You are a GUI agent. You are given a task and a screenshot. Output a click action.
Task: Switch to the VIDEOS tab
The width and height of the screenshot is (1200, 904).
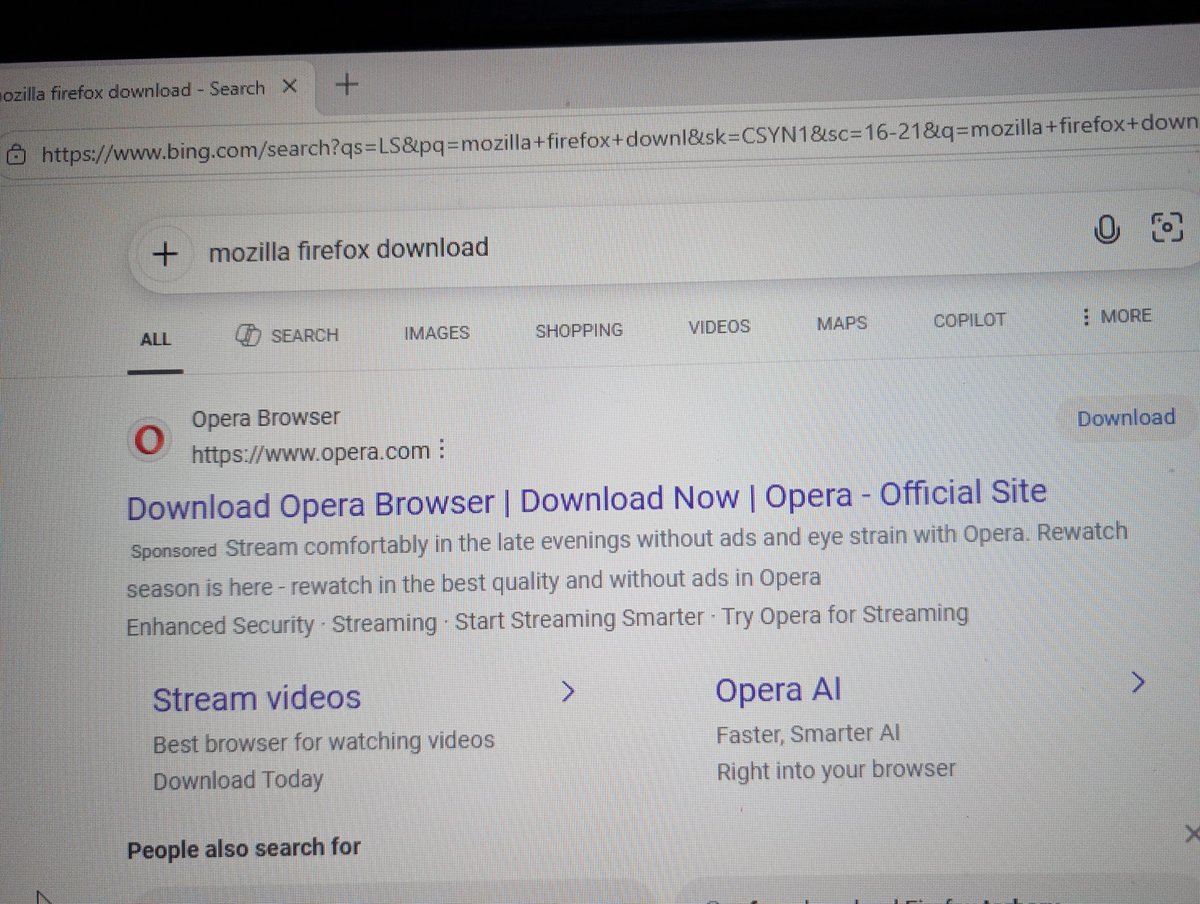(x=719, y=327)
